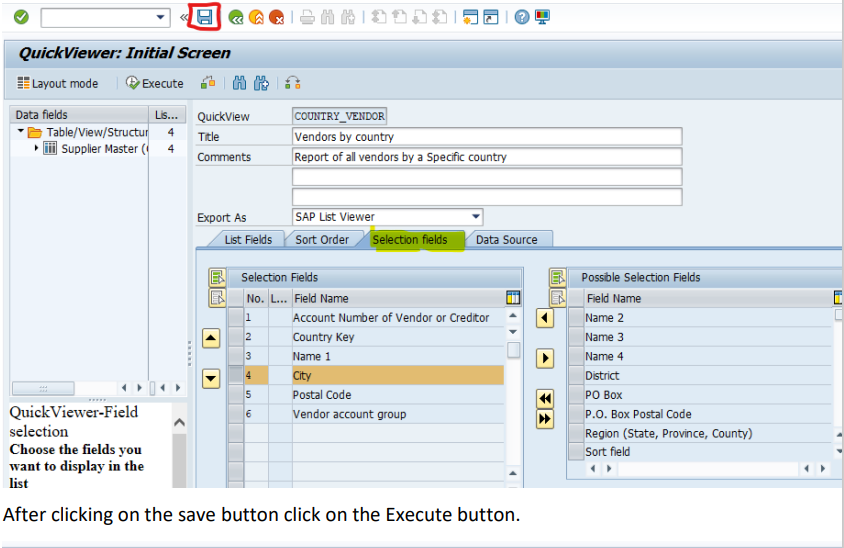Image resolution: width=844 pixels, height=548 pixels.
Task: Click the first Comments input field
Action: tap(487, 157)
